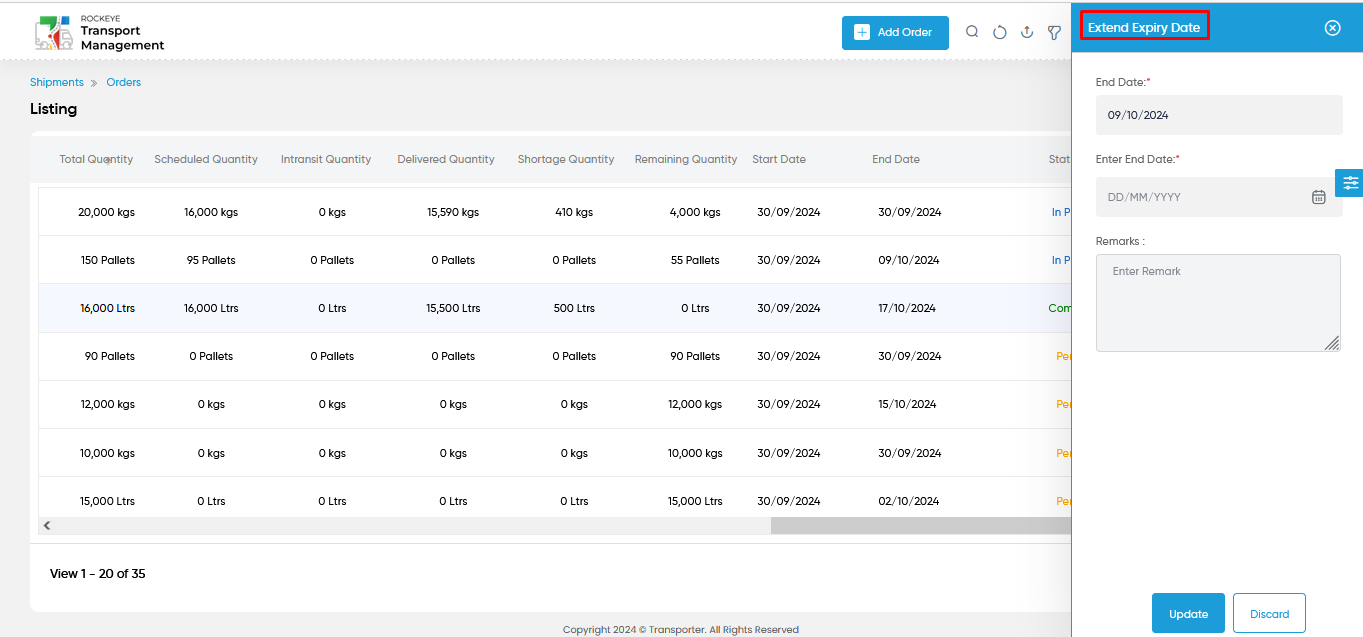The width and height of the screenshot is (1363, 637).
Task: Click the Discard button
Action: [1269, 613]
